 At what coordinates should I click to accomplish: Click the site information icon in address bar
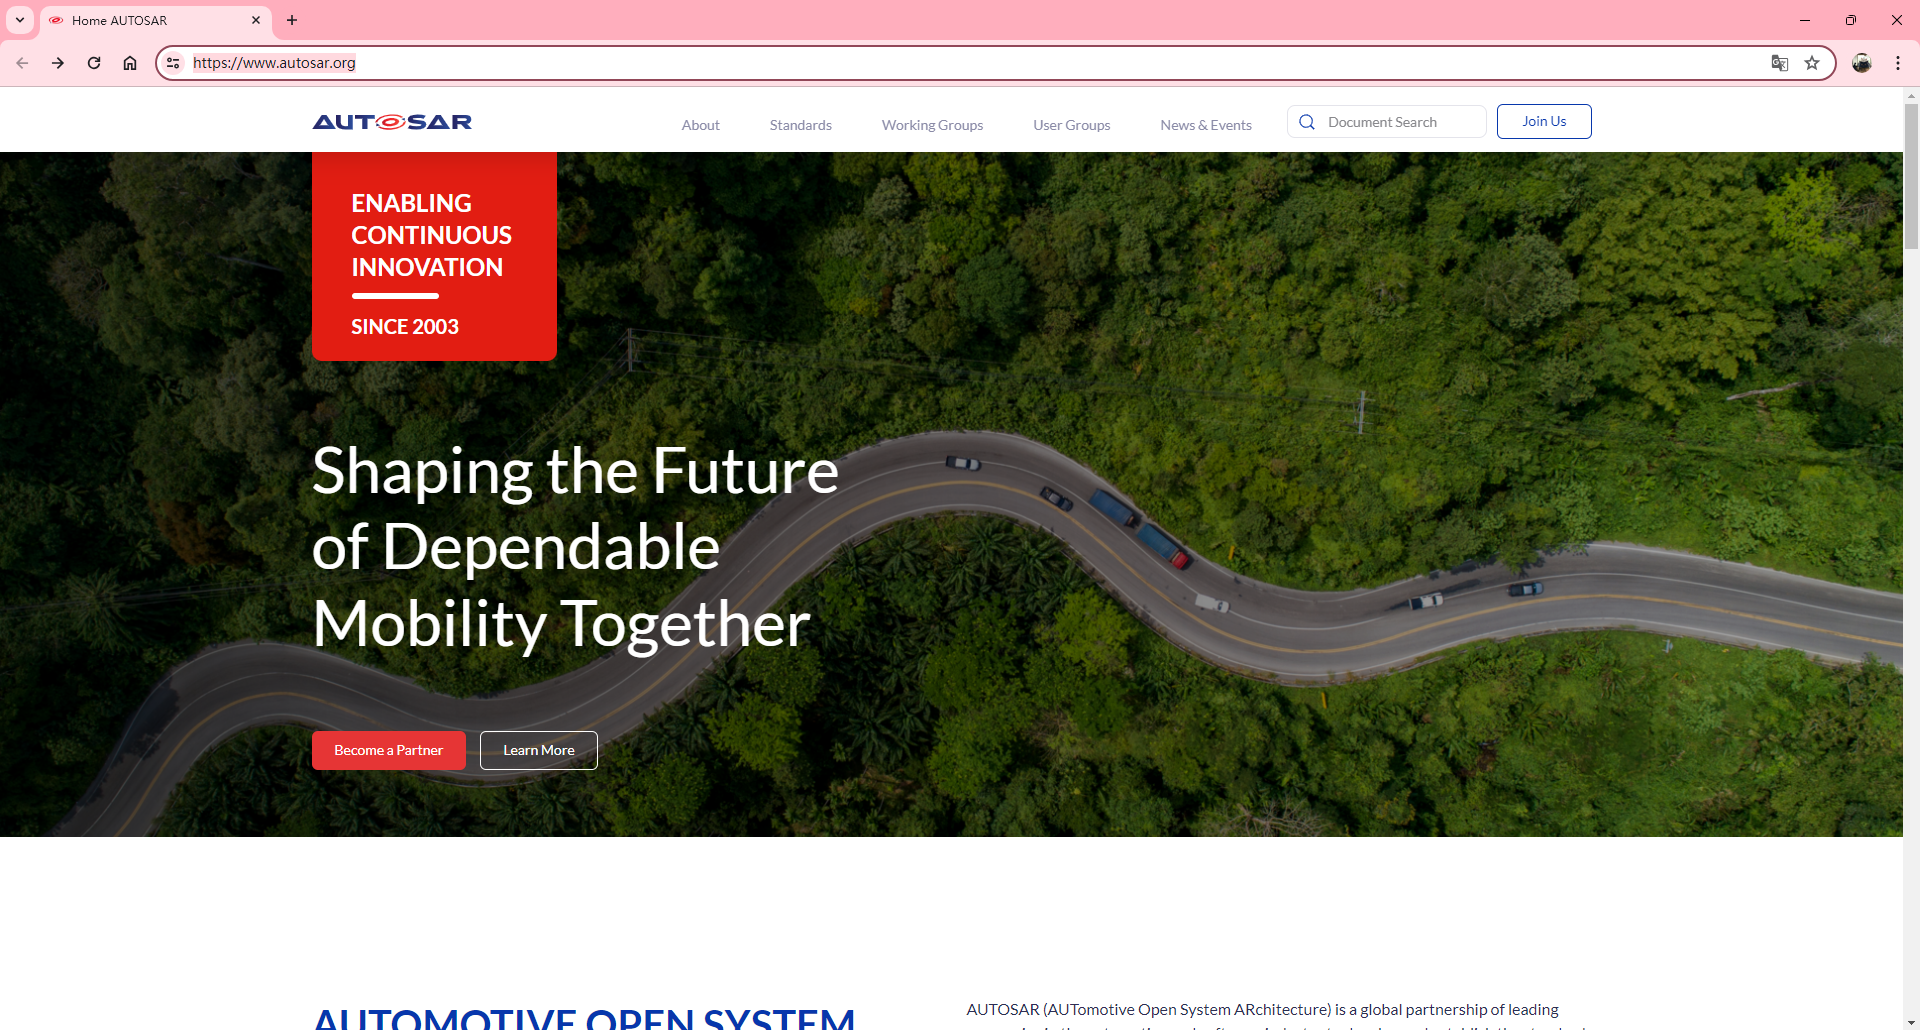pos(173,63)
